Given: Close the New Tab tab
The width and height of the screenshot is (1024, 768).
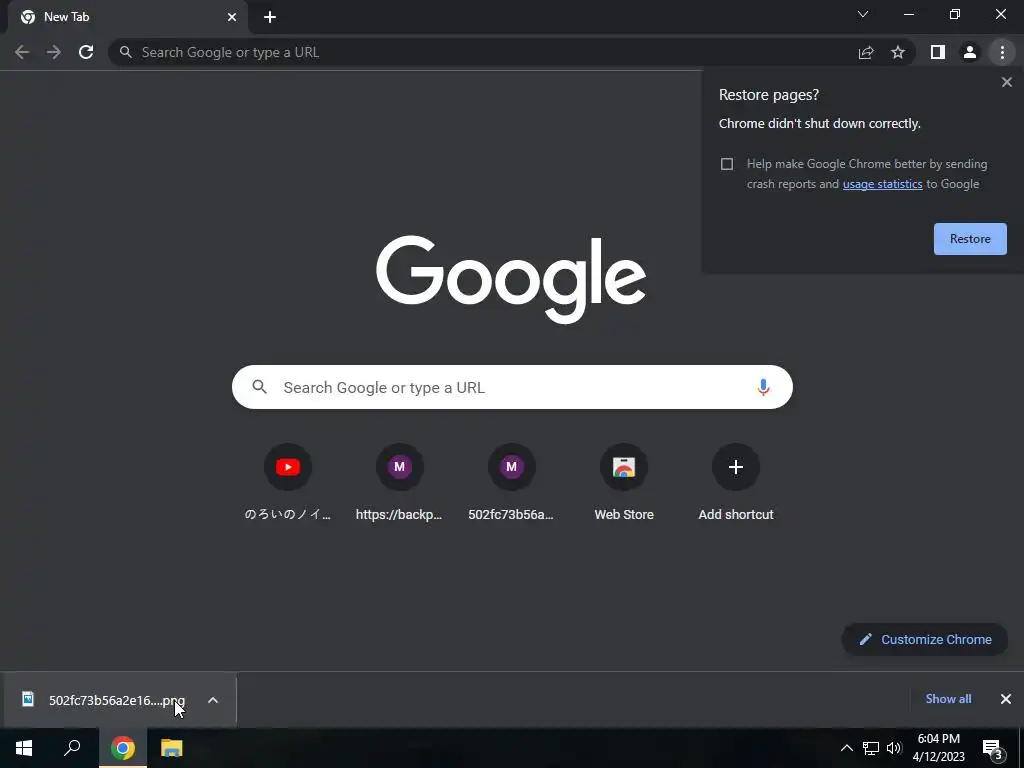Looking at the screenshot, I should [232, 17].
